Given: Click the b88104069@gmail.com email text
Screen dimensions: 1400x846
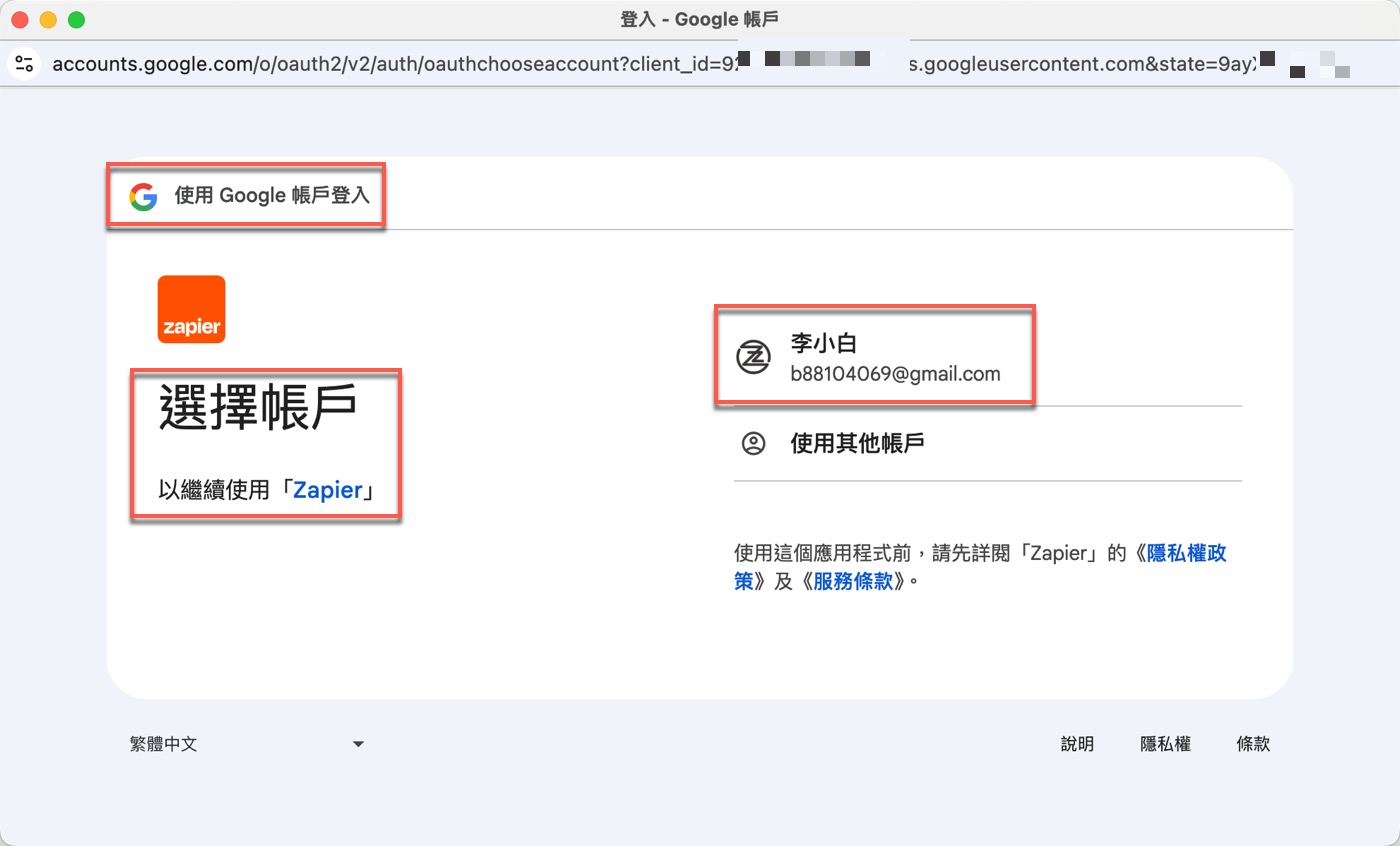Looking at the screenshot, I should coord(895,374).
